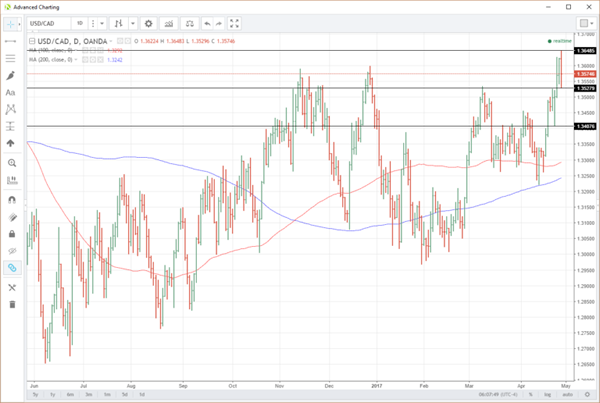Select the 5y time range

36,395
